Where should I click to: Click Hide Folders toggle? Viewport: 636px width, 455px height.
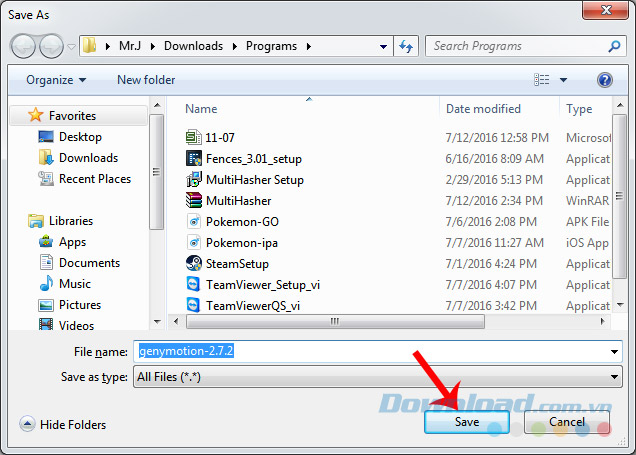pos(63,424)
